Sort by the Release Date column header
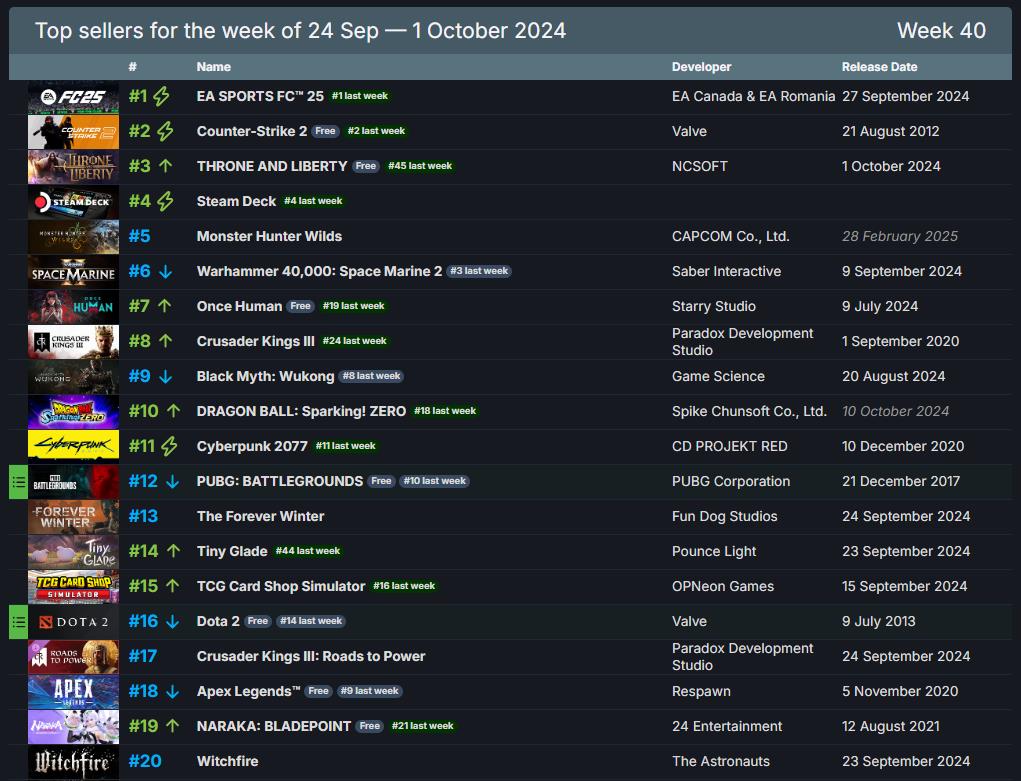 [x=879, y=67]
